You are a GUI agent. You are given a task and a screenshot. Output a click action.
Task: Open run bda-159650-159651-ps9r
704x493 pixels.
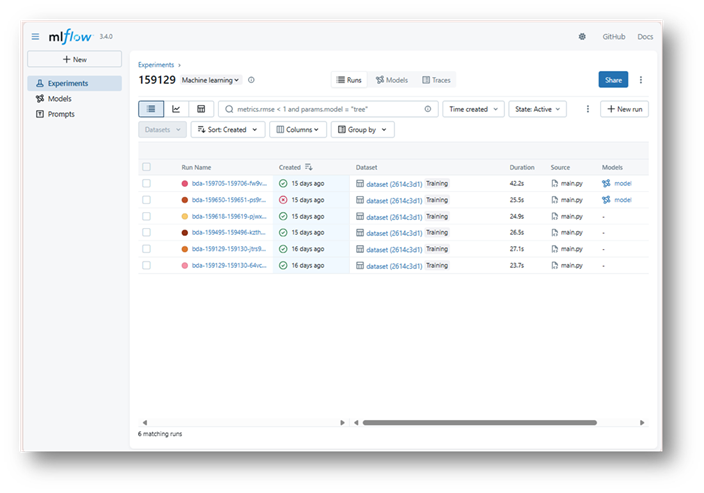(229, 200)
